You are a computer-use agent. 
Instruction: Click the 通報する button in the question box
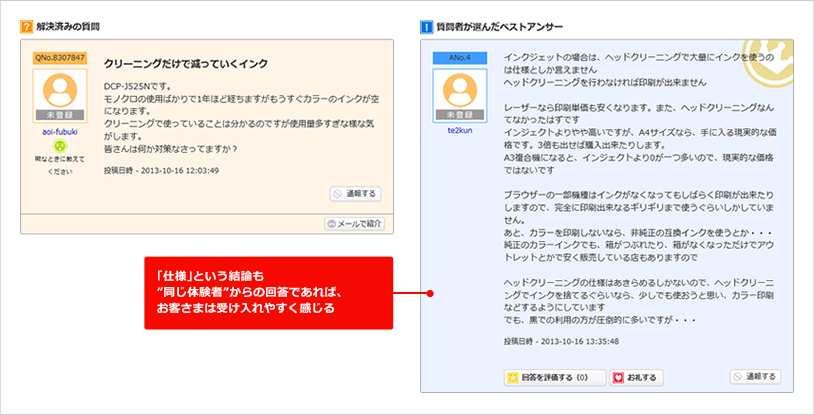pyautogui.click(x=356, y=194)
